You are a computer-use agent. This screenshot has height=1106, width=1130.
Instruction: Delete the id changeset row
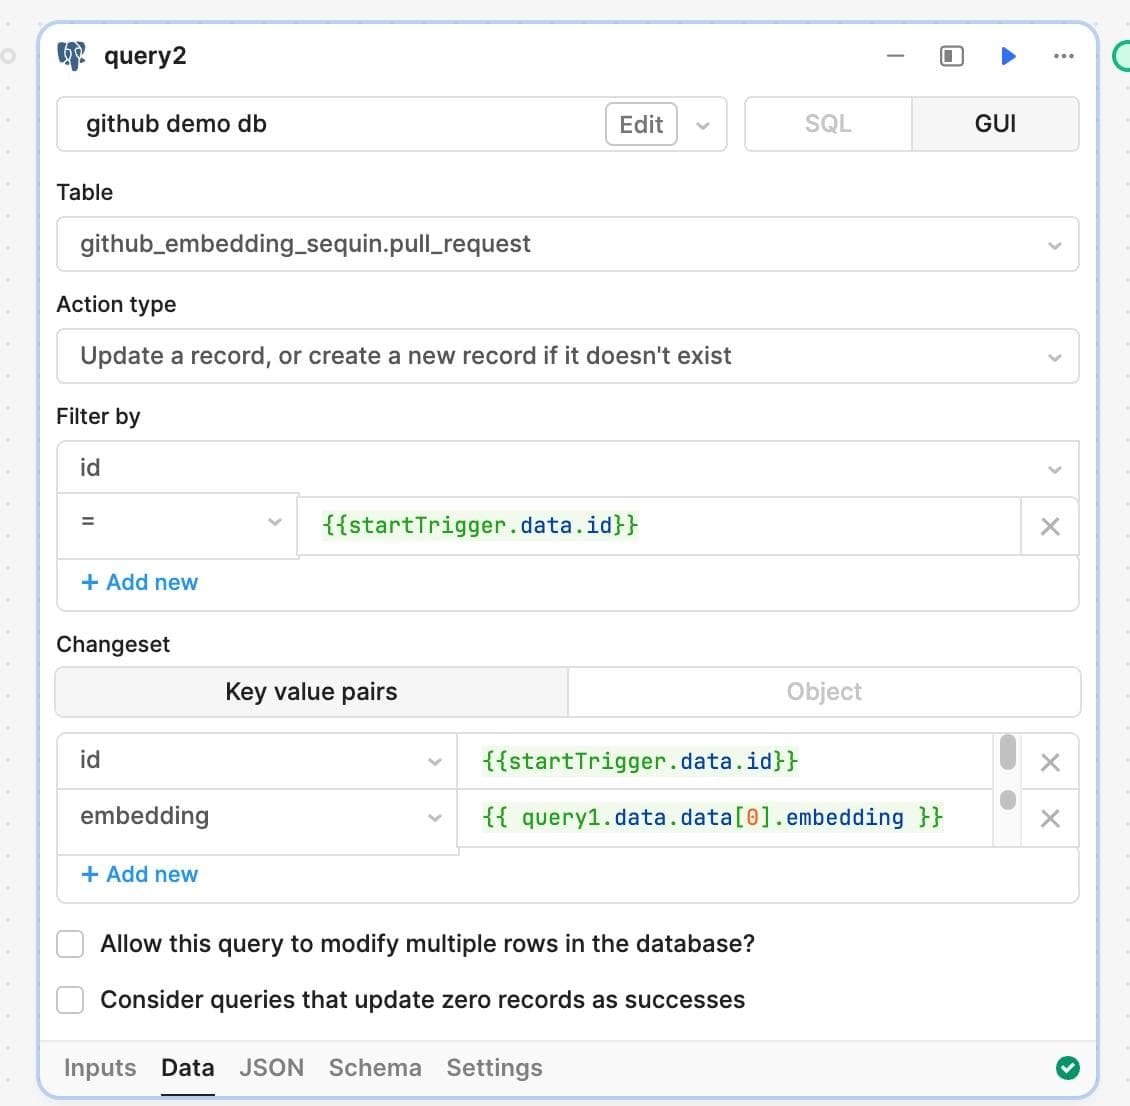(1050, 763)
